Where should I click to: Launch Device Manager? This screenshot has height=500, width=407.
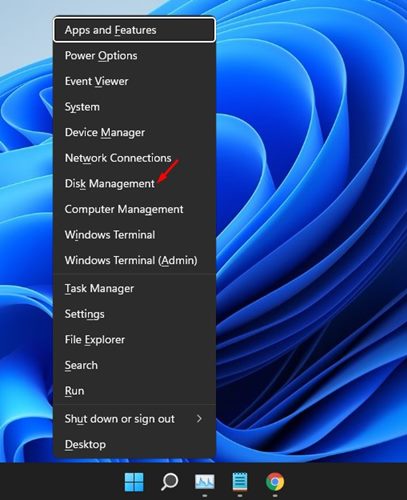click(x=134, y=133)
